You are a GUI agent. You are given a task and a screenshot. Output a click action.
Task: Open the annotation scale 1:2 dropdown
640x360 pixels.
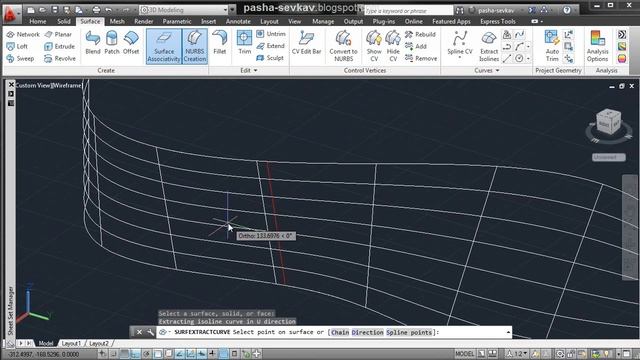coord(518,353)
